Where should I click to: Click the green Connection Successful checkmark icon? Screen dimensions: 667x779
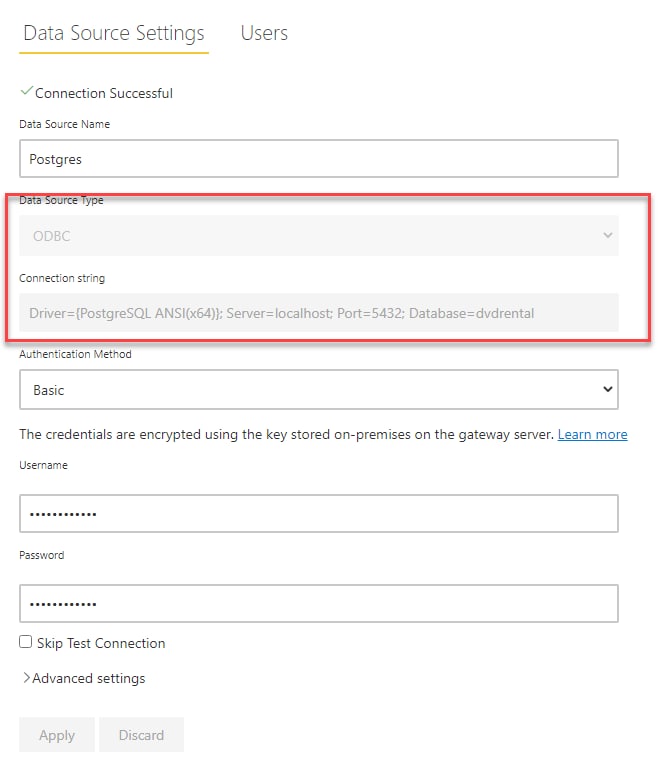(x=27, y=91)
